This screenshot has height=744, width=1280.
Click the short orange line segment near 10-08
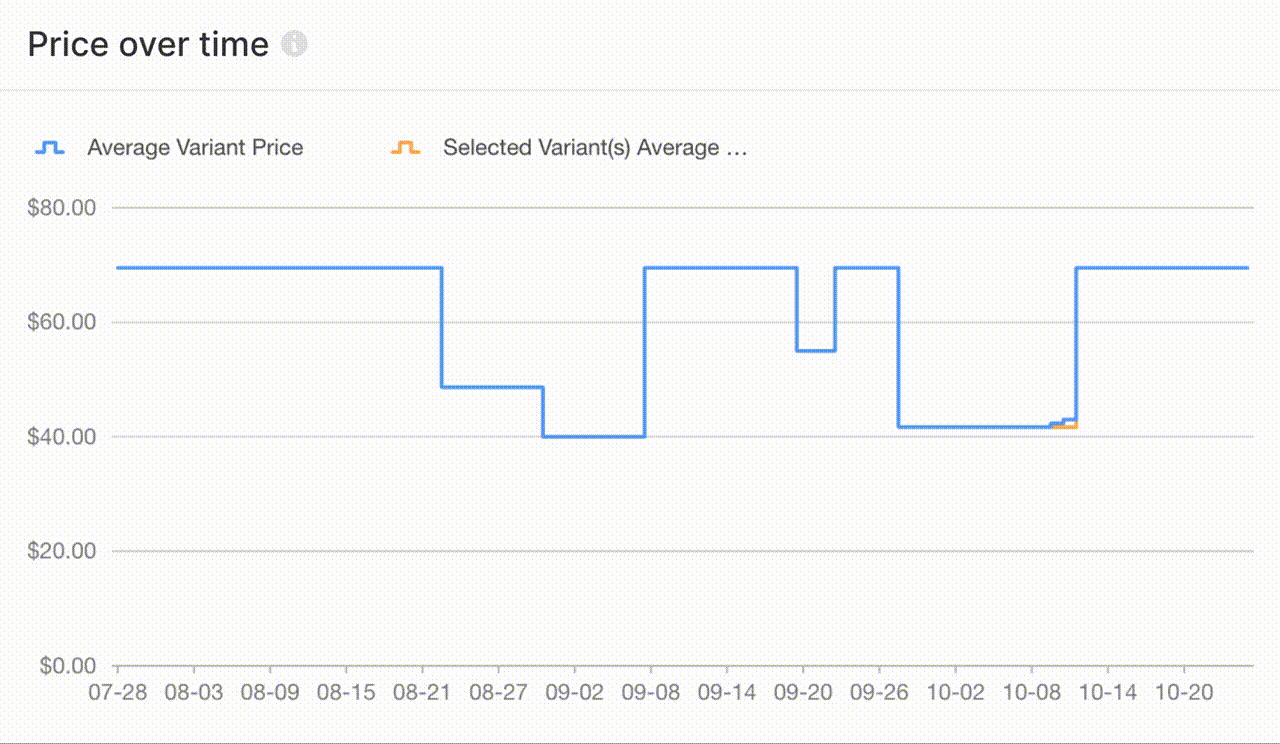[x=1066, y=427]
